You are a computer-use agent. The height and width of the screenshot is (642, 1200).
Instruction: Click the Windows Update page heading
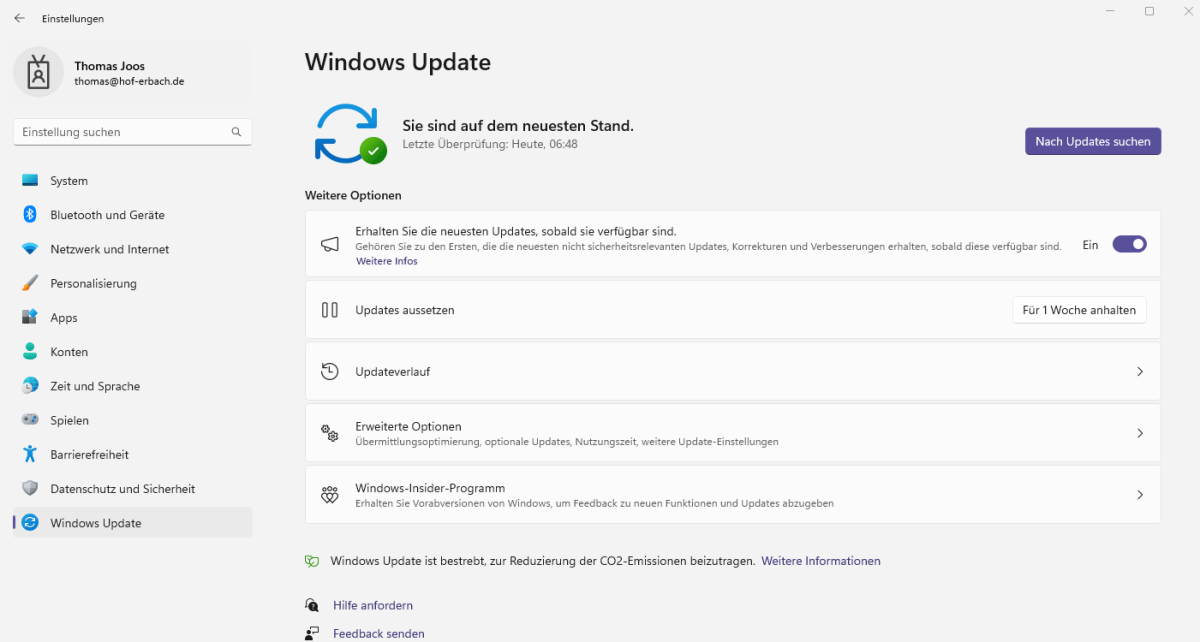tap(398, 62)
